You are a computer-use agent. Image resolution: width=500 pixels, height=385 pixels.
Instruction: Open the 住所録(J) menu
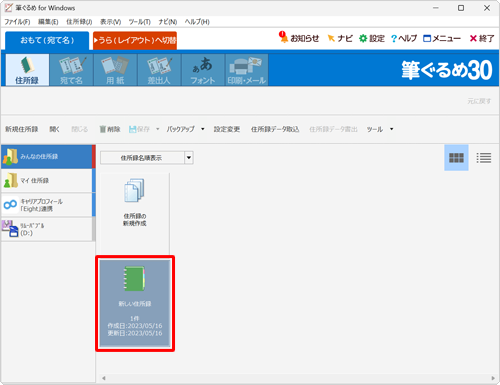pyautogui.click(x=79, y=22)
